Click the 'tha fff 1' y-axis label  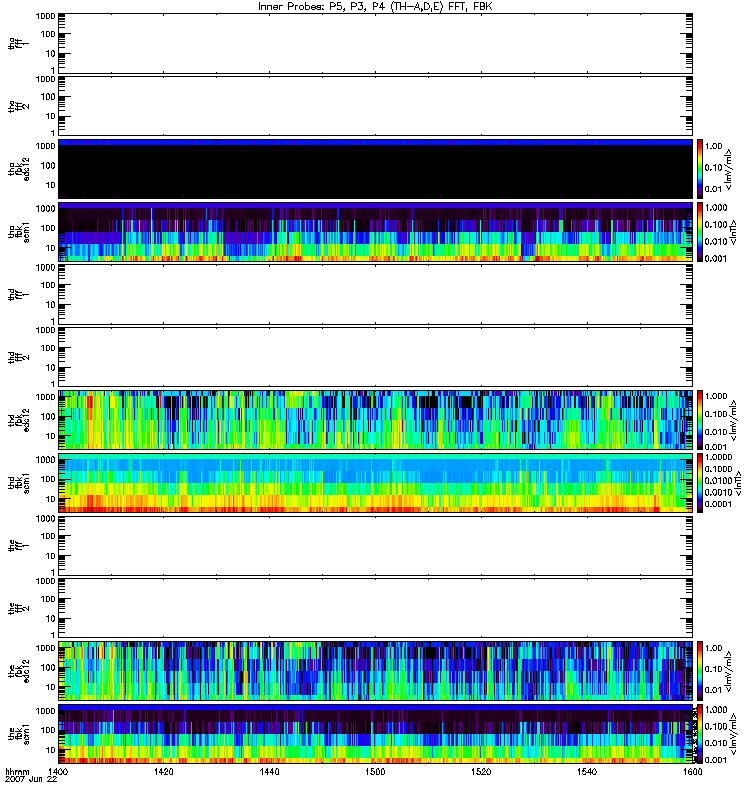tap(19, 44)
